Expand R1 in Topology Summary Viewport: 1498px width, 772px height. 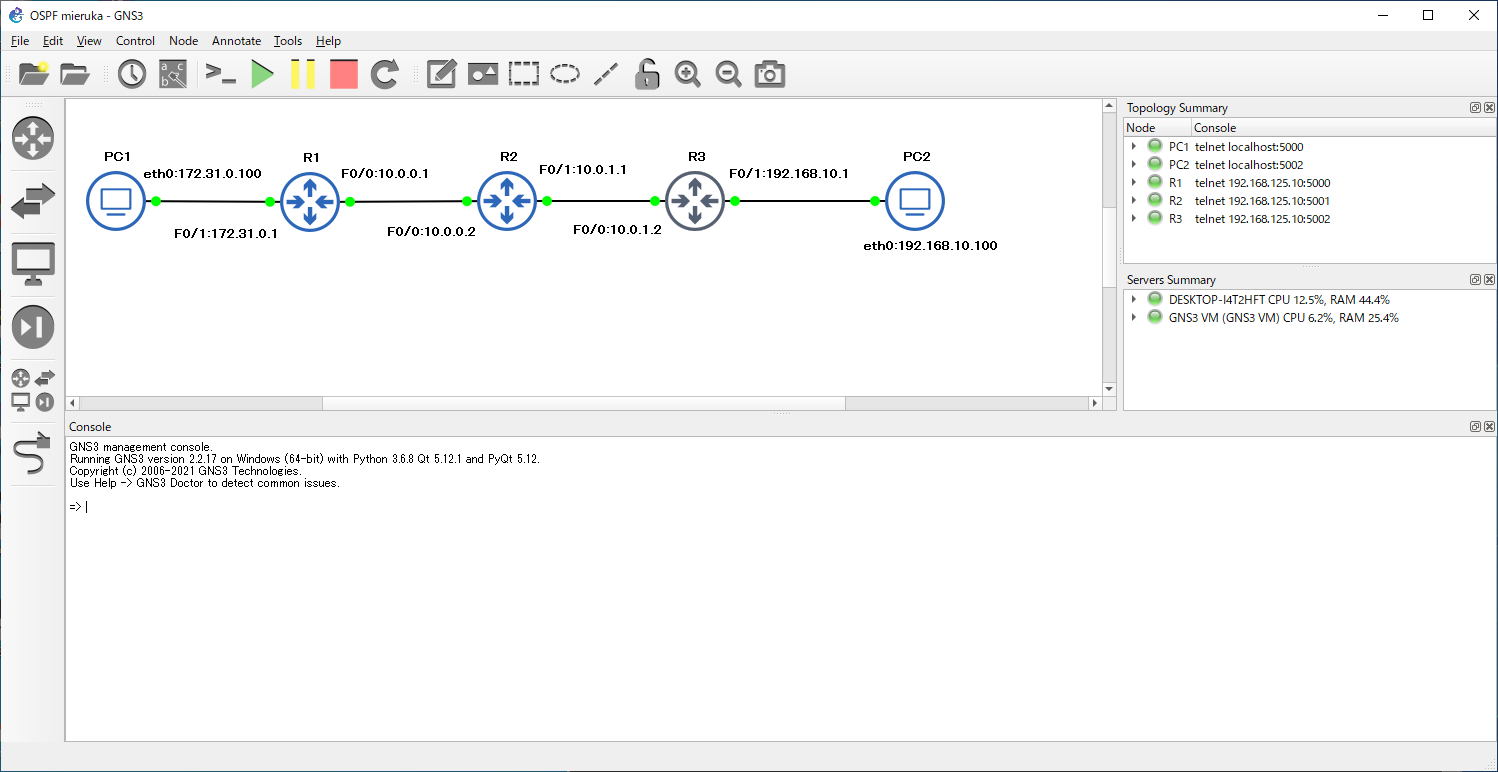click(x=1134, y=183)
